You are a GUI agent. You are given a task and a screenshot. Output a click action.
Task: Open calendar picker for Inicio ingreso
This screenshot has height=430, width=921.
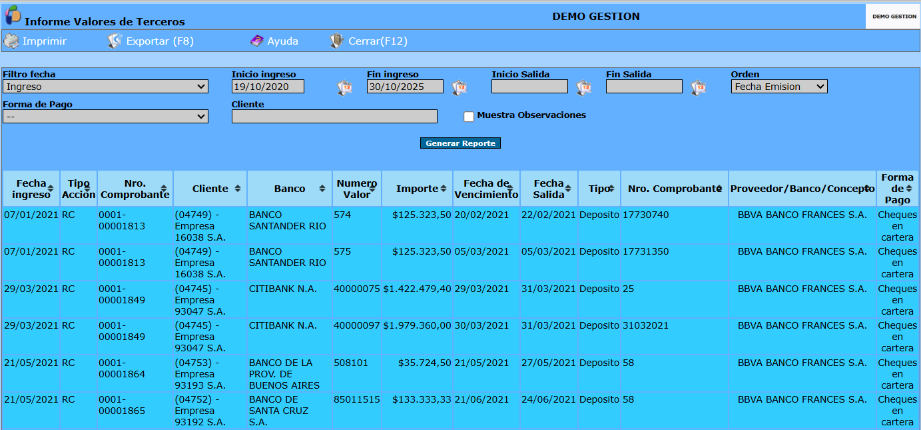pyautogui.click(x=344, y=88)
